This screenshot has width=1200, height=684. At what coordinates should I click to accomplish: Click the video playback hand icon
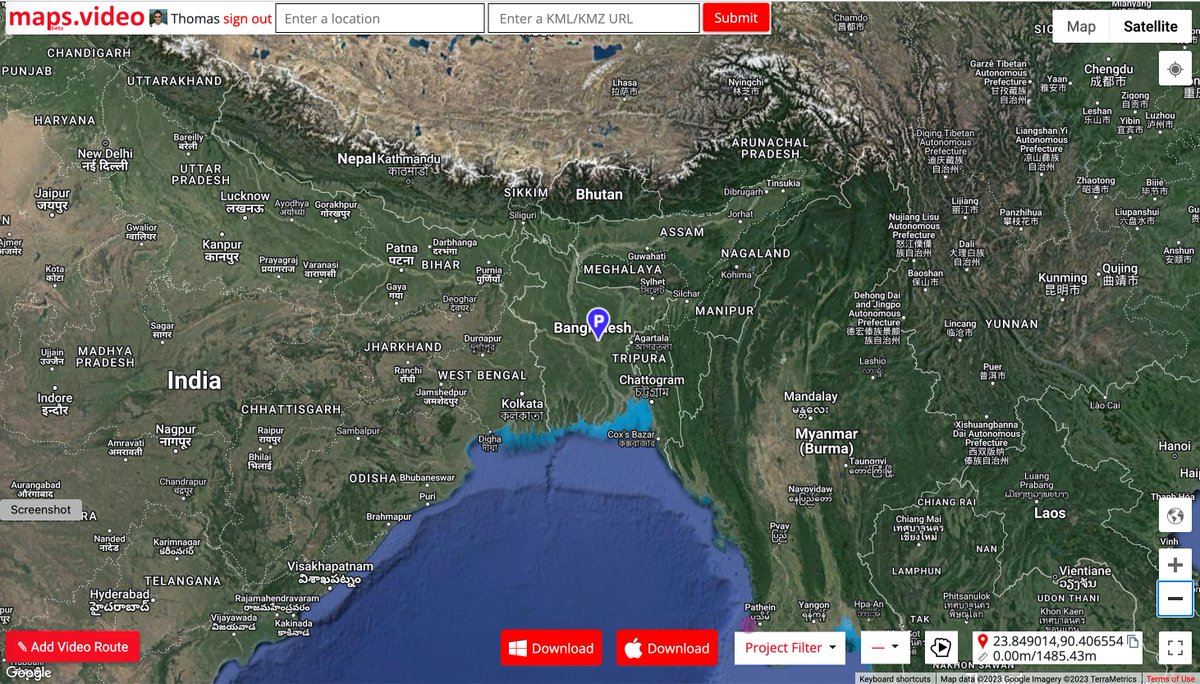coord(941,647)
